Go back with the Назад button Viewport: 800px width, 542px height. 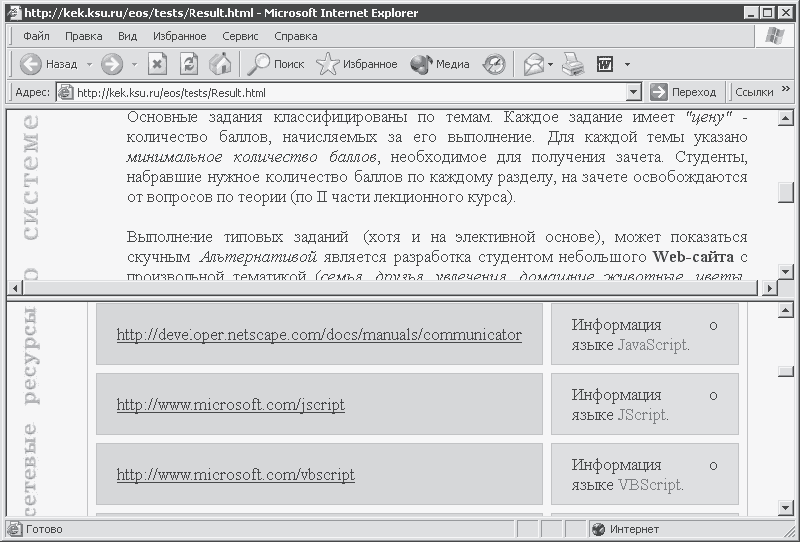tap(48, 64)
